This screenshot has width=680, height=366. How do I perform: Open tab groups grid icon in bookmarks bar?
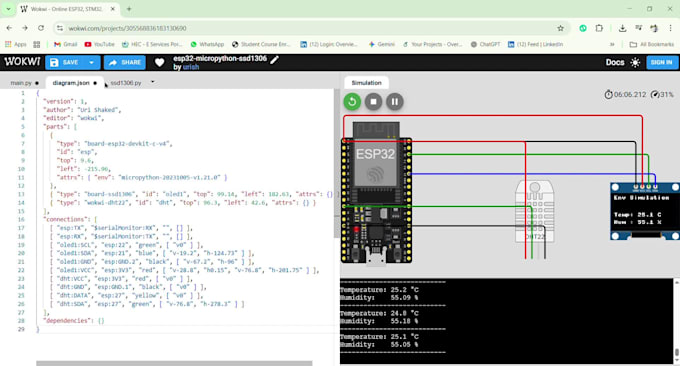[x=36, y=44]
